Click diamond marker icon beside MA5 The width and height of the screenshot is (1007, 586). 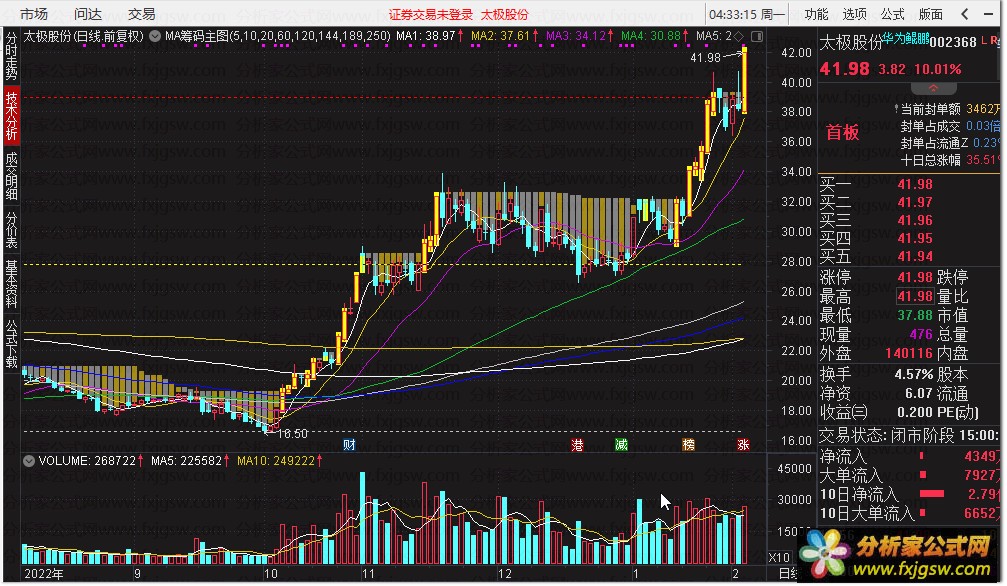[x=739, y=36]
